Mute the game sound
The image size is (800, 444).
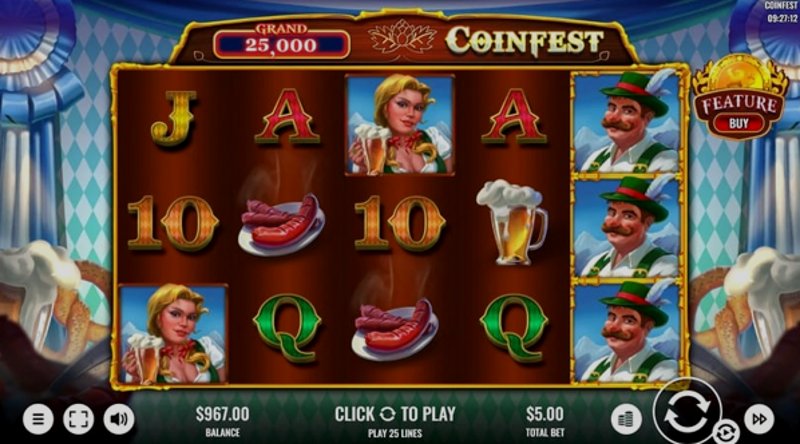click(119, 419)
